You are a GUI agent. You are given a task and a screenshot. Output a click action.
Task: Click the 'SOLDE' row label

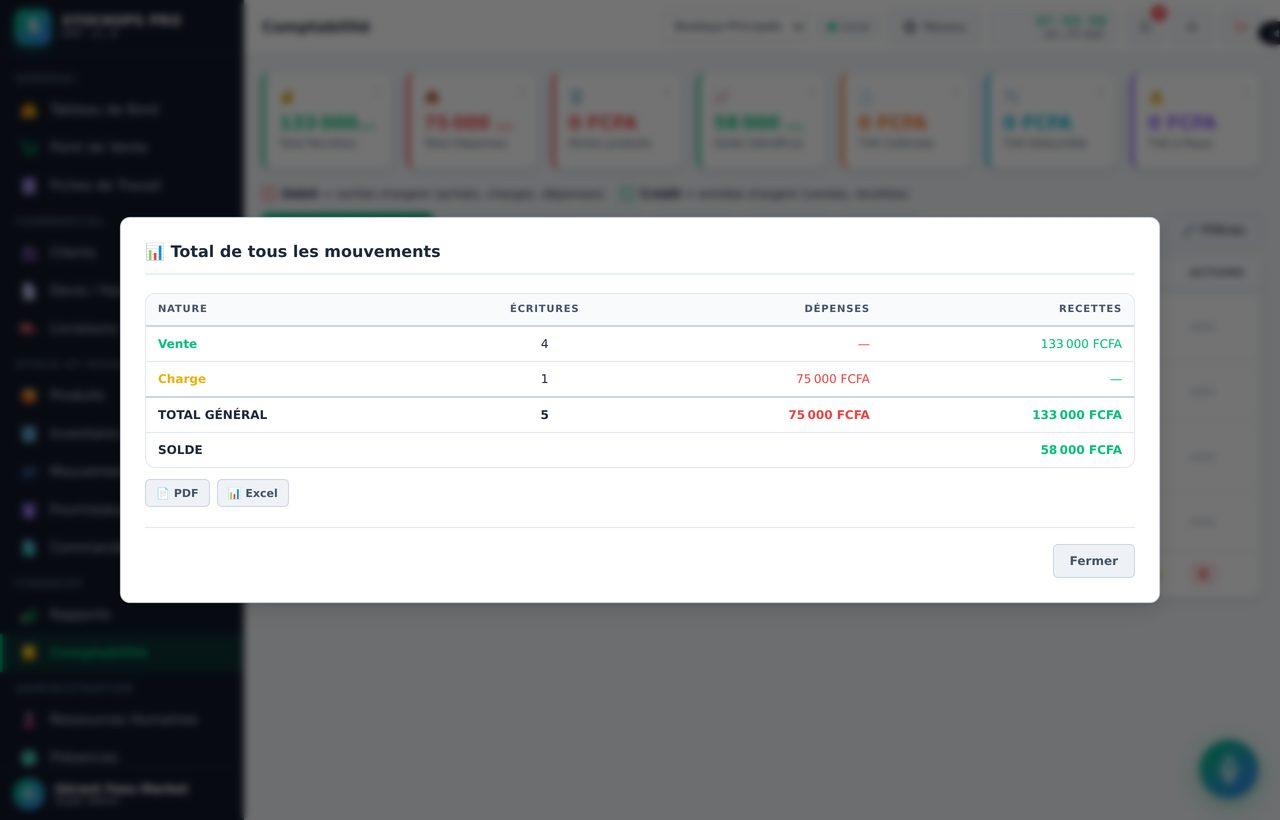pyautogui.click(x=180, y=450)
